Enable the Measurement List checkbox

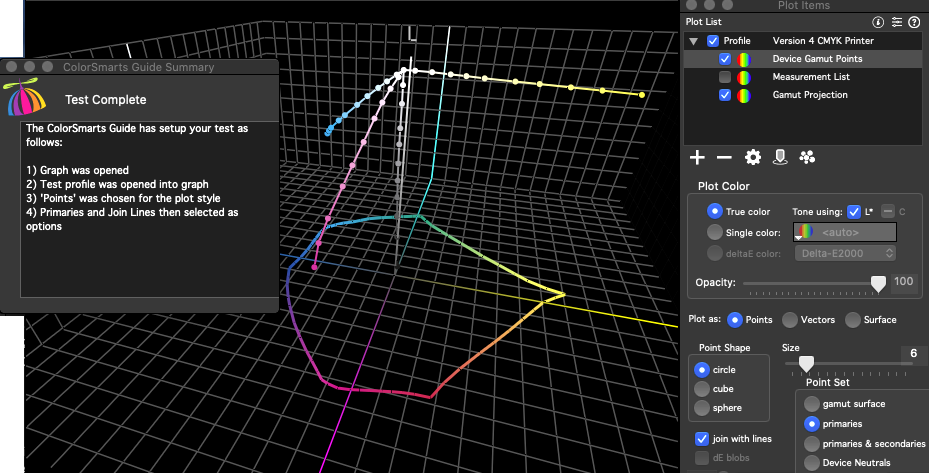point(725,77)
